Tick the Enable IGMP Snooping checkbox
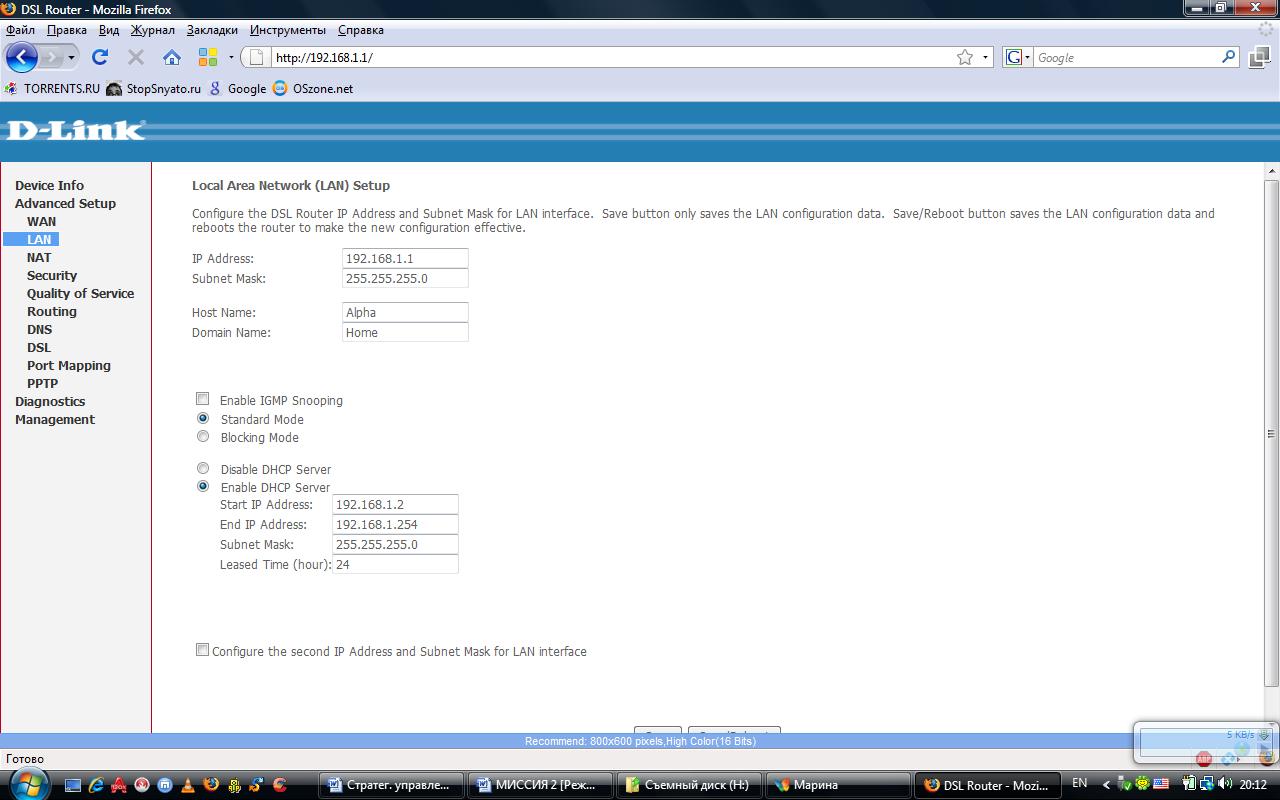The width and height of the screenshot is (1280, 800). click(203, 399)
